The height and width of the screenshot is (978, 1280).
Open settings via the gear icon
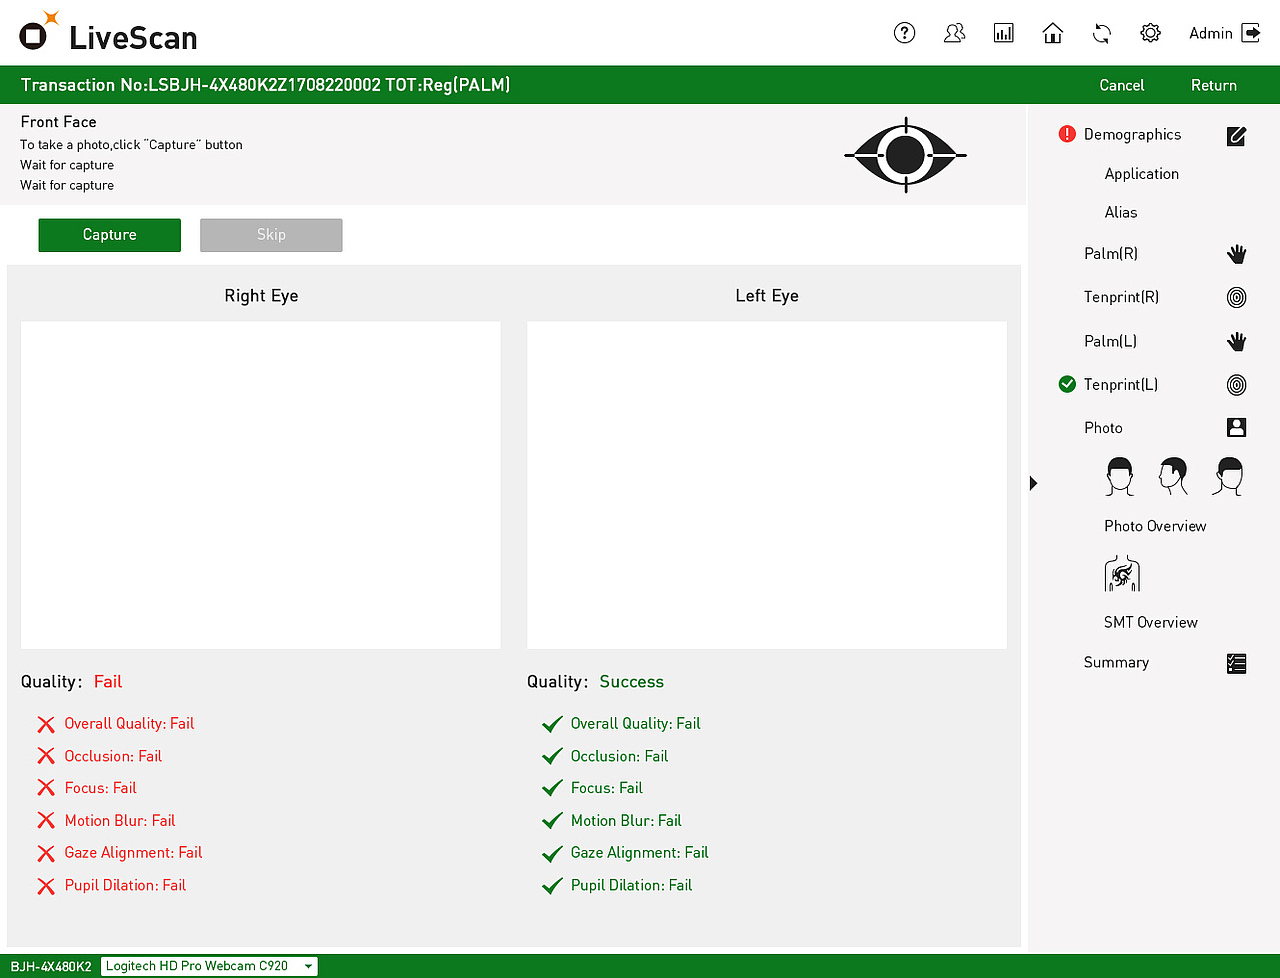coord(1150,32)
